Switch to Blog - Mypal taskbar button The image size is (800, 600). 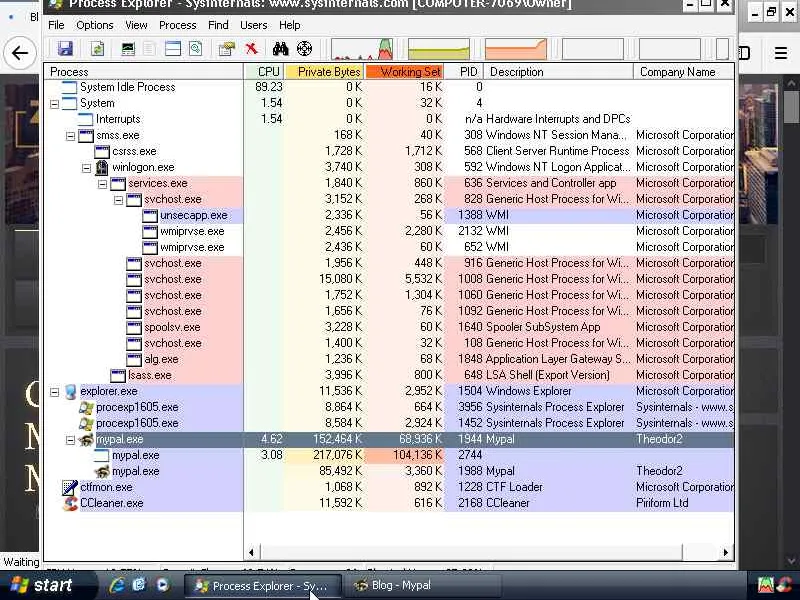click(x=422, y=585)
